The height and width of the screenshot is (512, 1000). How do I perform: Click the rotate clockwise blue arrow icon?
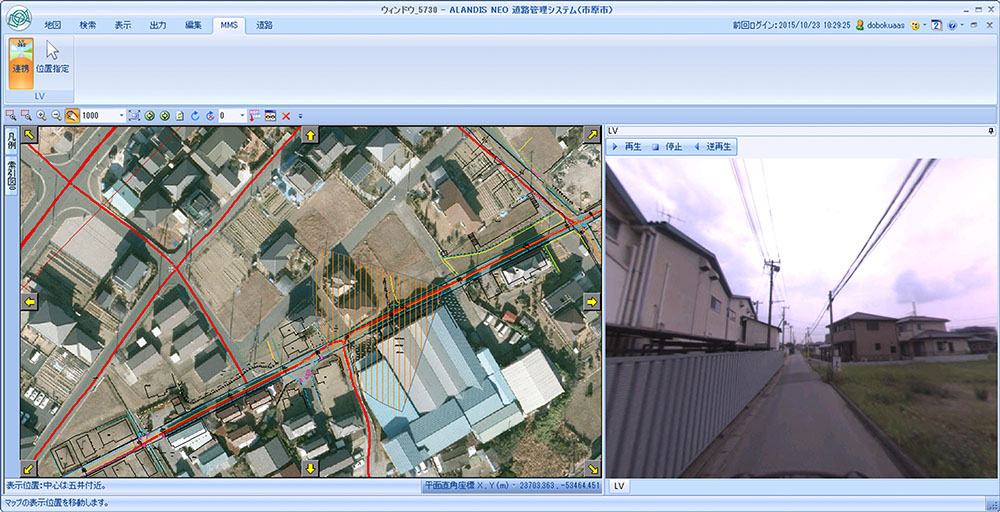coord(195,116)
